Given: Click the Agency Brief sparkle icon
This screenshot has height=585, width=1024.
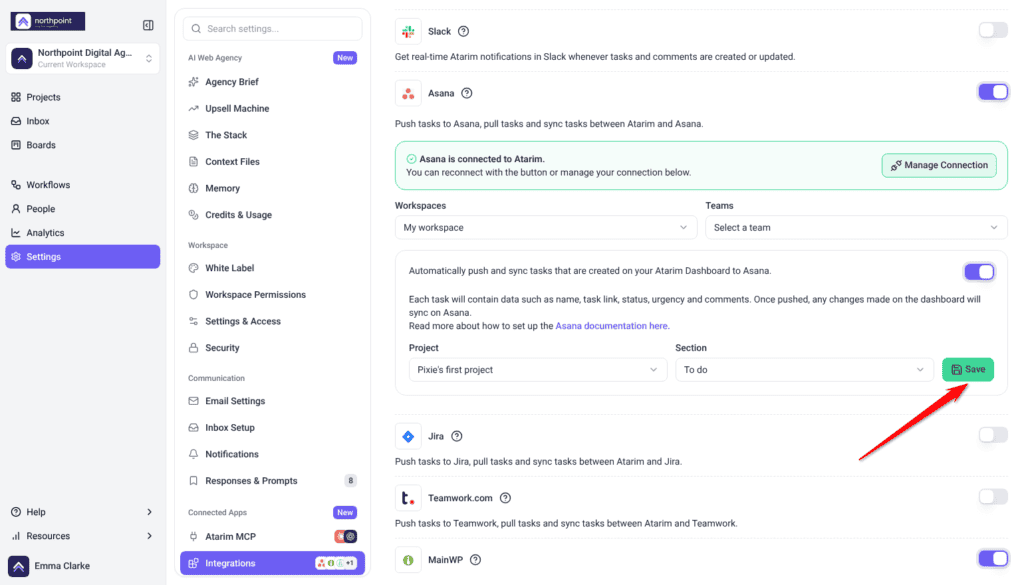Looking at the screenshot, I should click(193, 82).
